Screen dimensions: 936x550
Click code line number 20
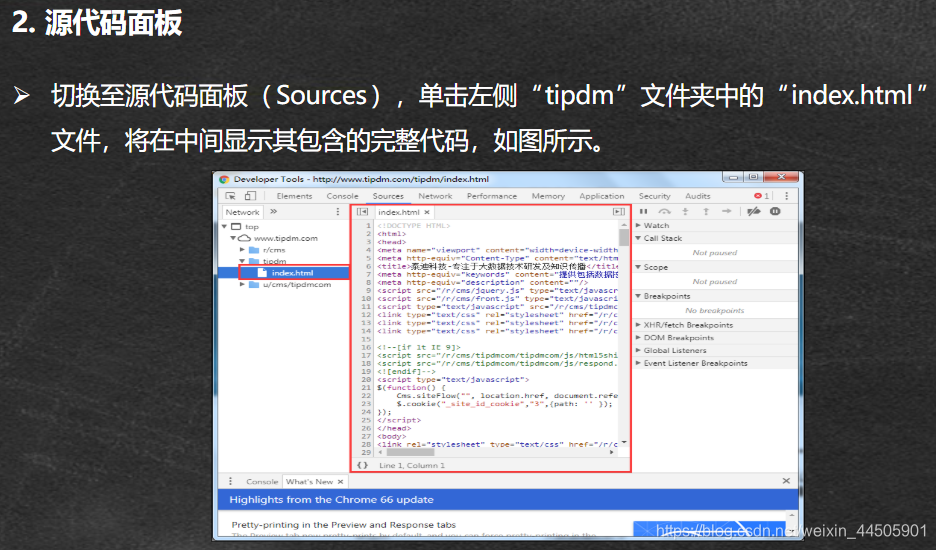tap(366, 379)
